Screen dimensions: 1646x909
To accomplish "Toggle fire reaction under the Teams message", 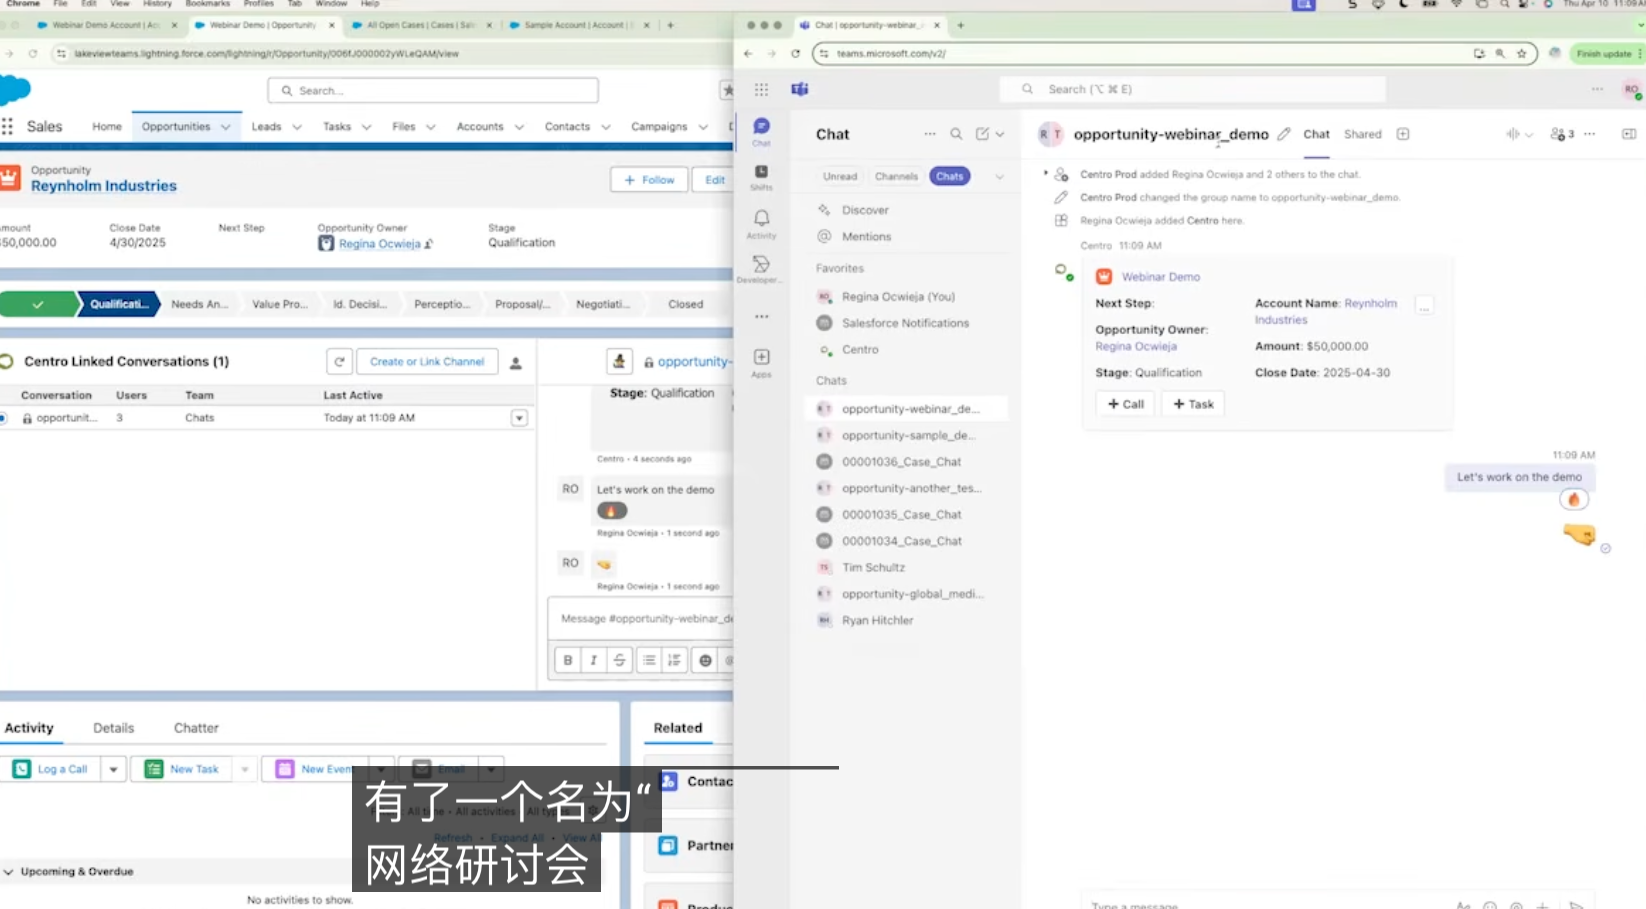I will point(1574,500).
